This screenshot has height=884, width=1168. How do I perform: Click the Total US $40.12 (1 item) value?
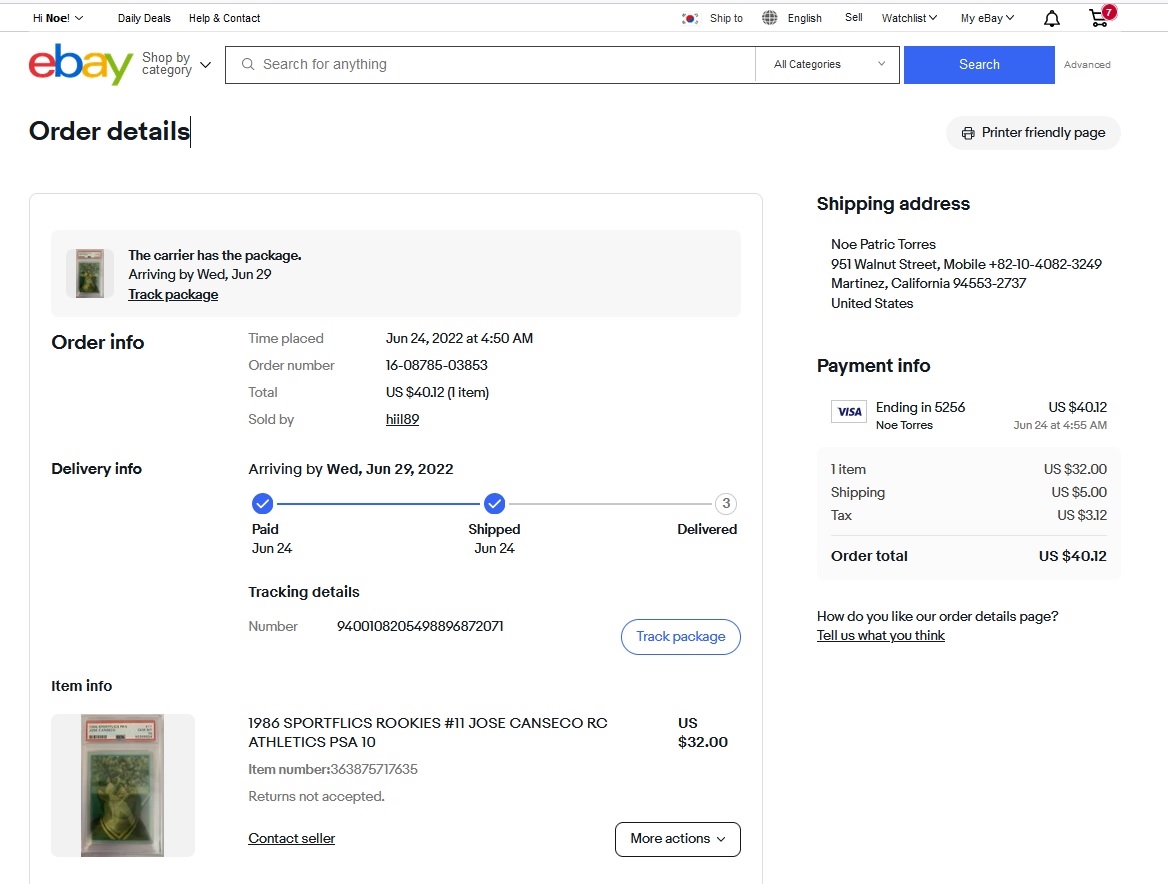(x=437, y=392)
